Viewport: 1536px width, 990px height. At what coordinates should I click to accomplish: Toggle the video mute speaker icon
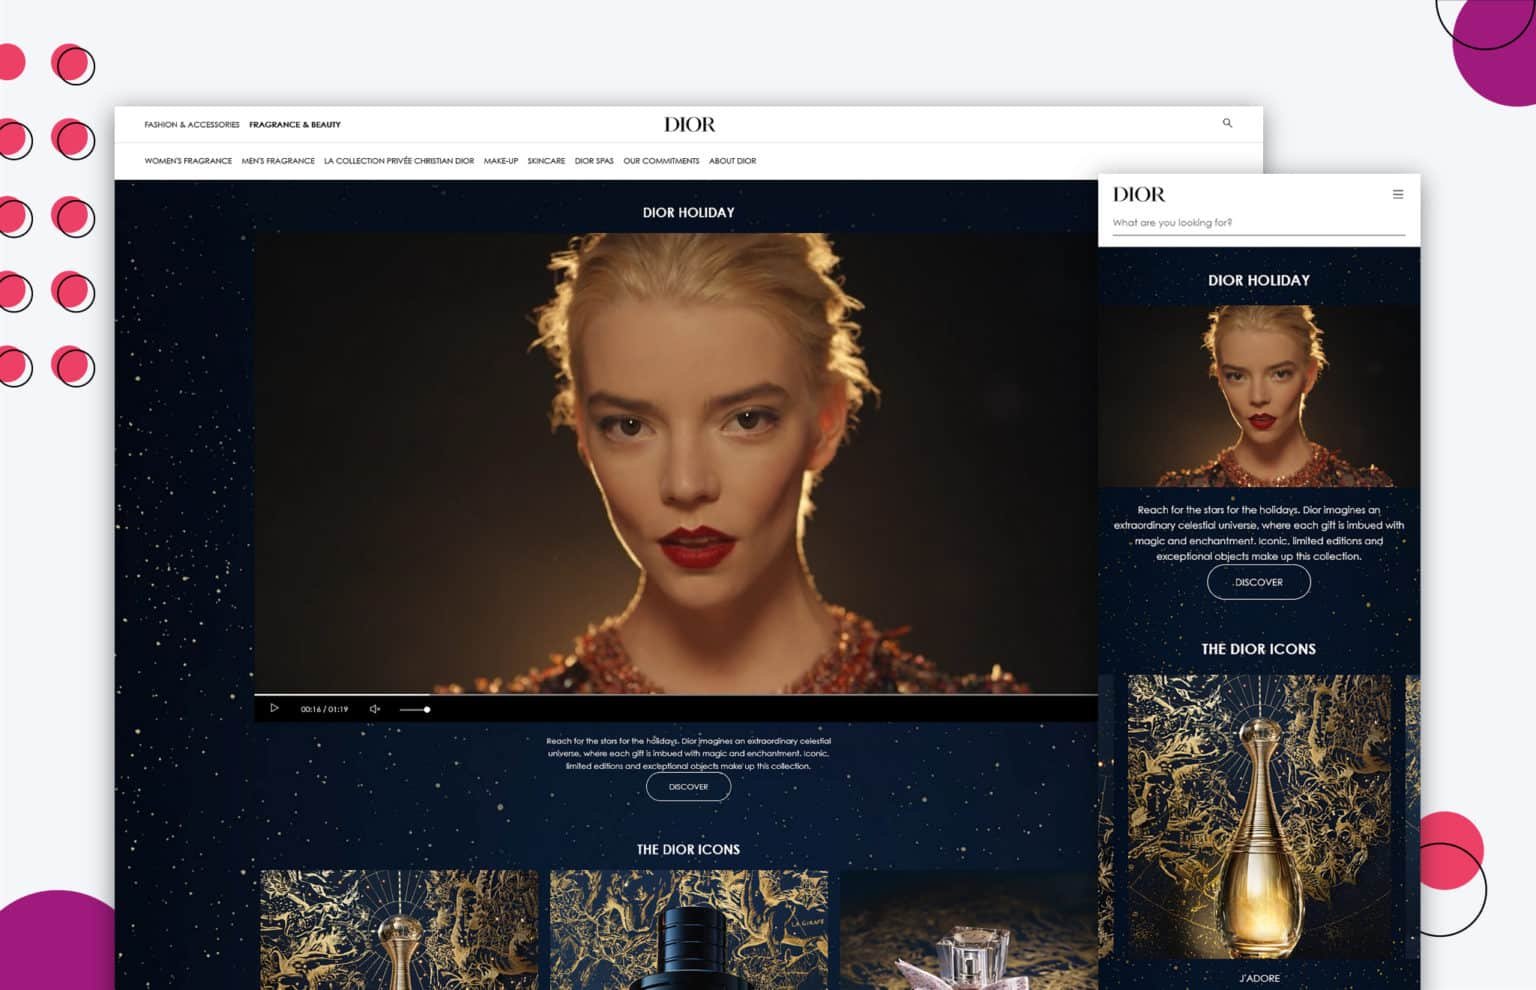[x=375, y=709]
